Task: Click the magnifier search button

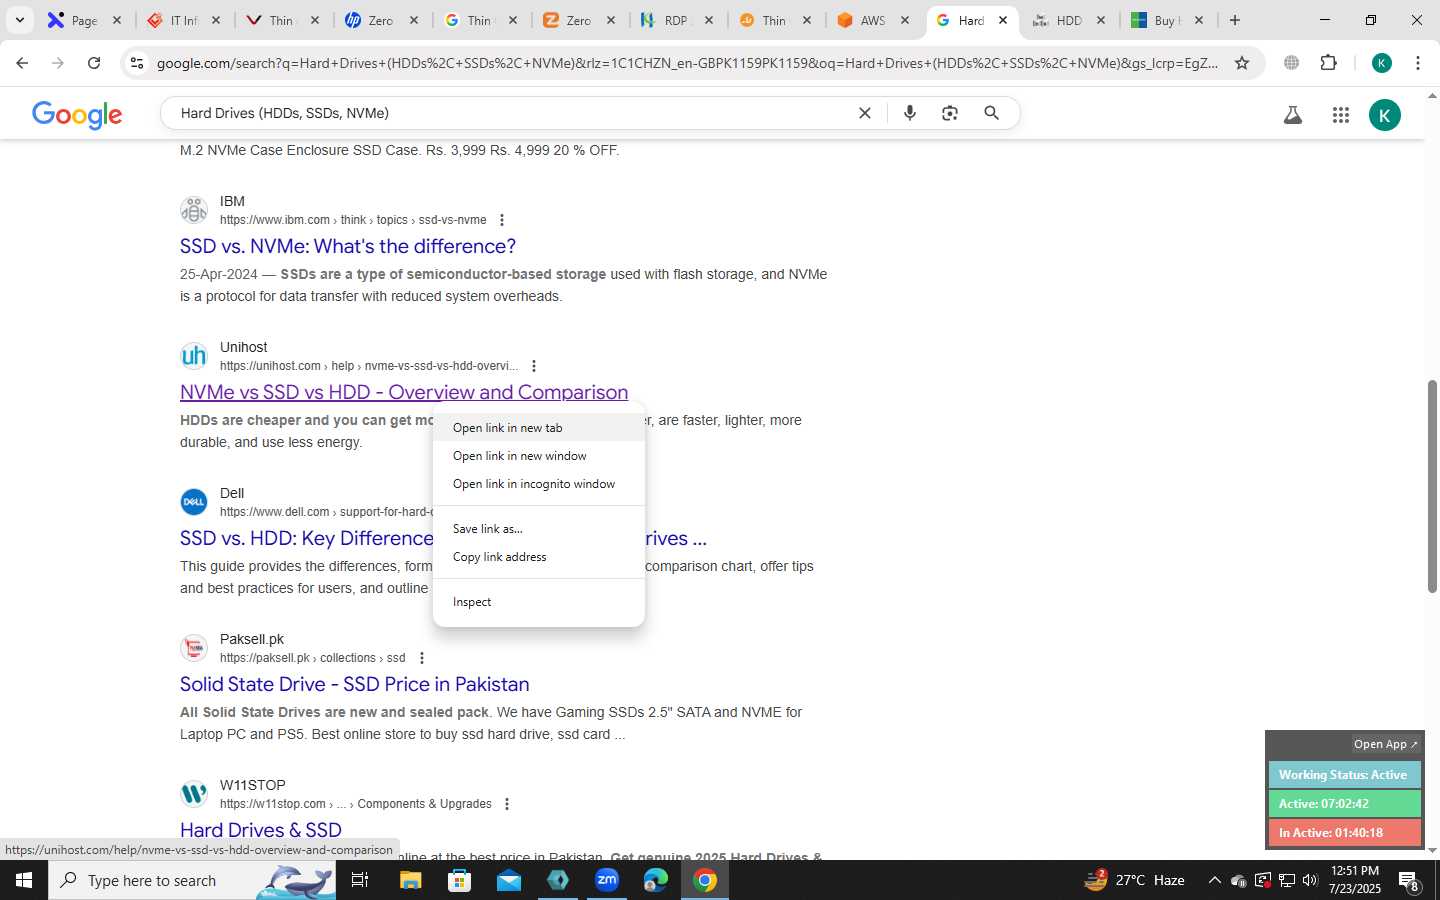Action: [x=991, y=113]
